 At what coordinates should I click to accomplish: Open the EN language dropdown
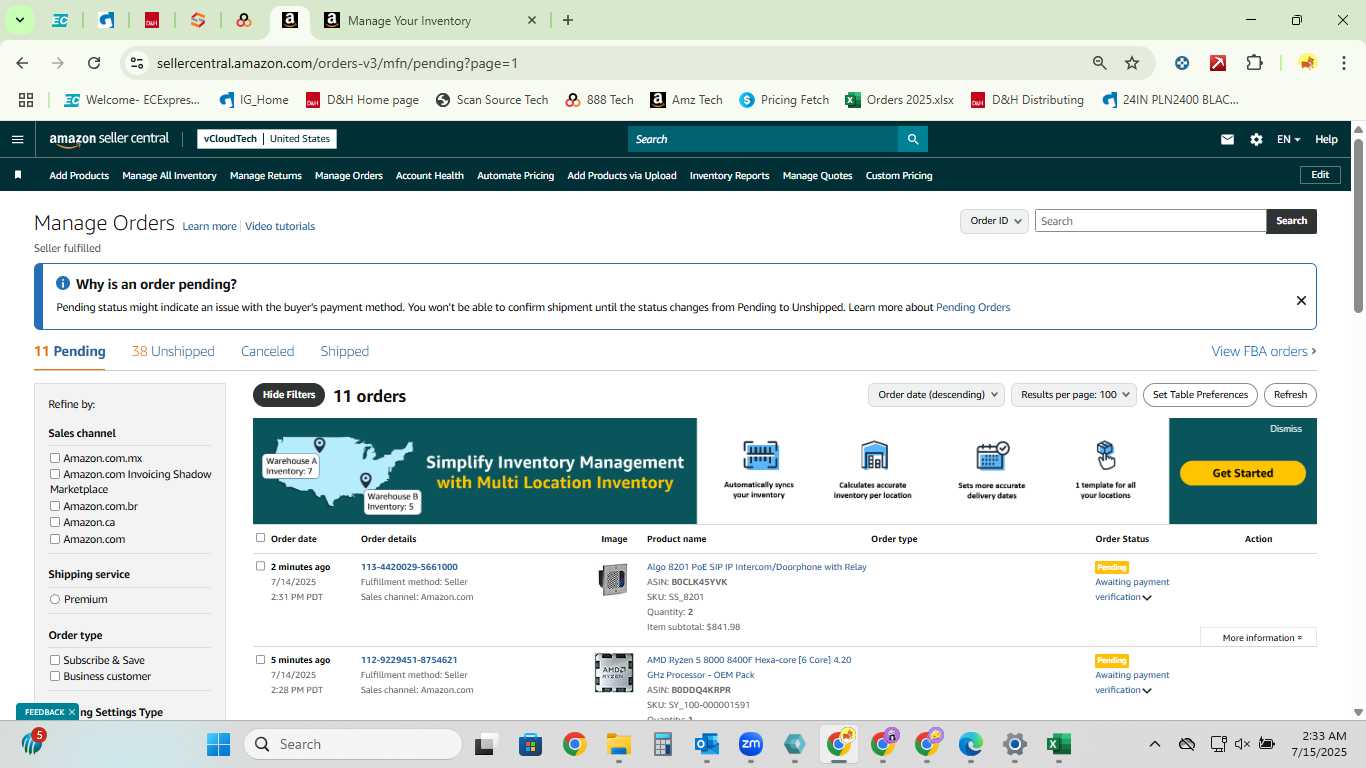(1288, 140)
